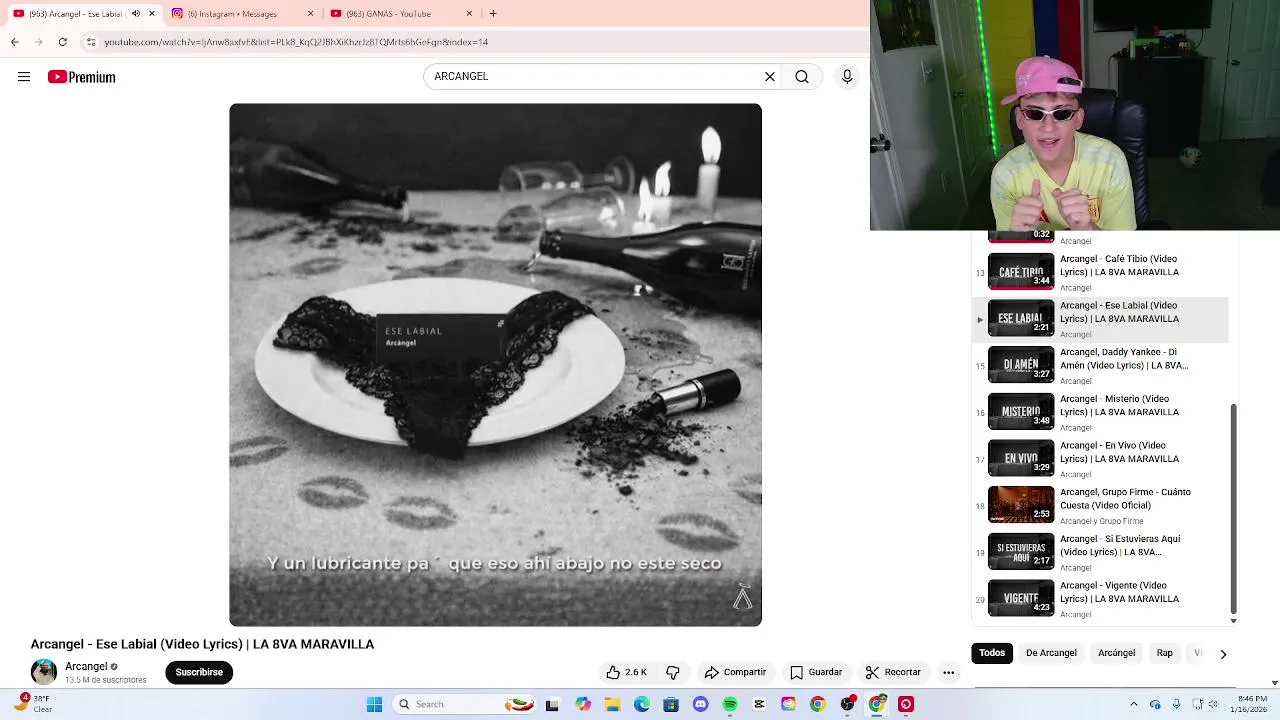Viewport: 1280px width, 720px height.
Task: Select current Ese Labial playlist entry title
Action: (1119, 312)
